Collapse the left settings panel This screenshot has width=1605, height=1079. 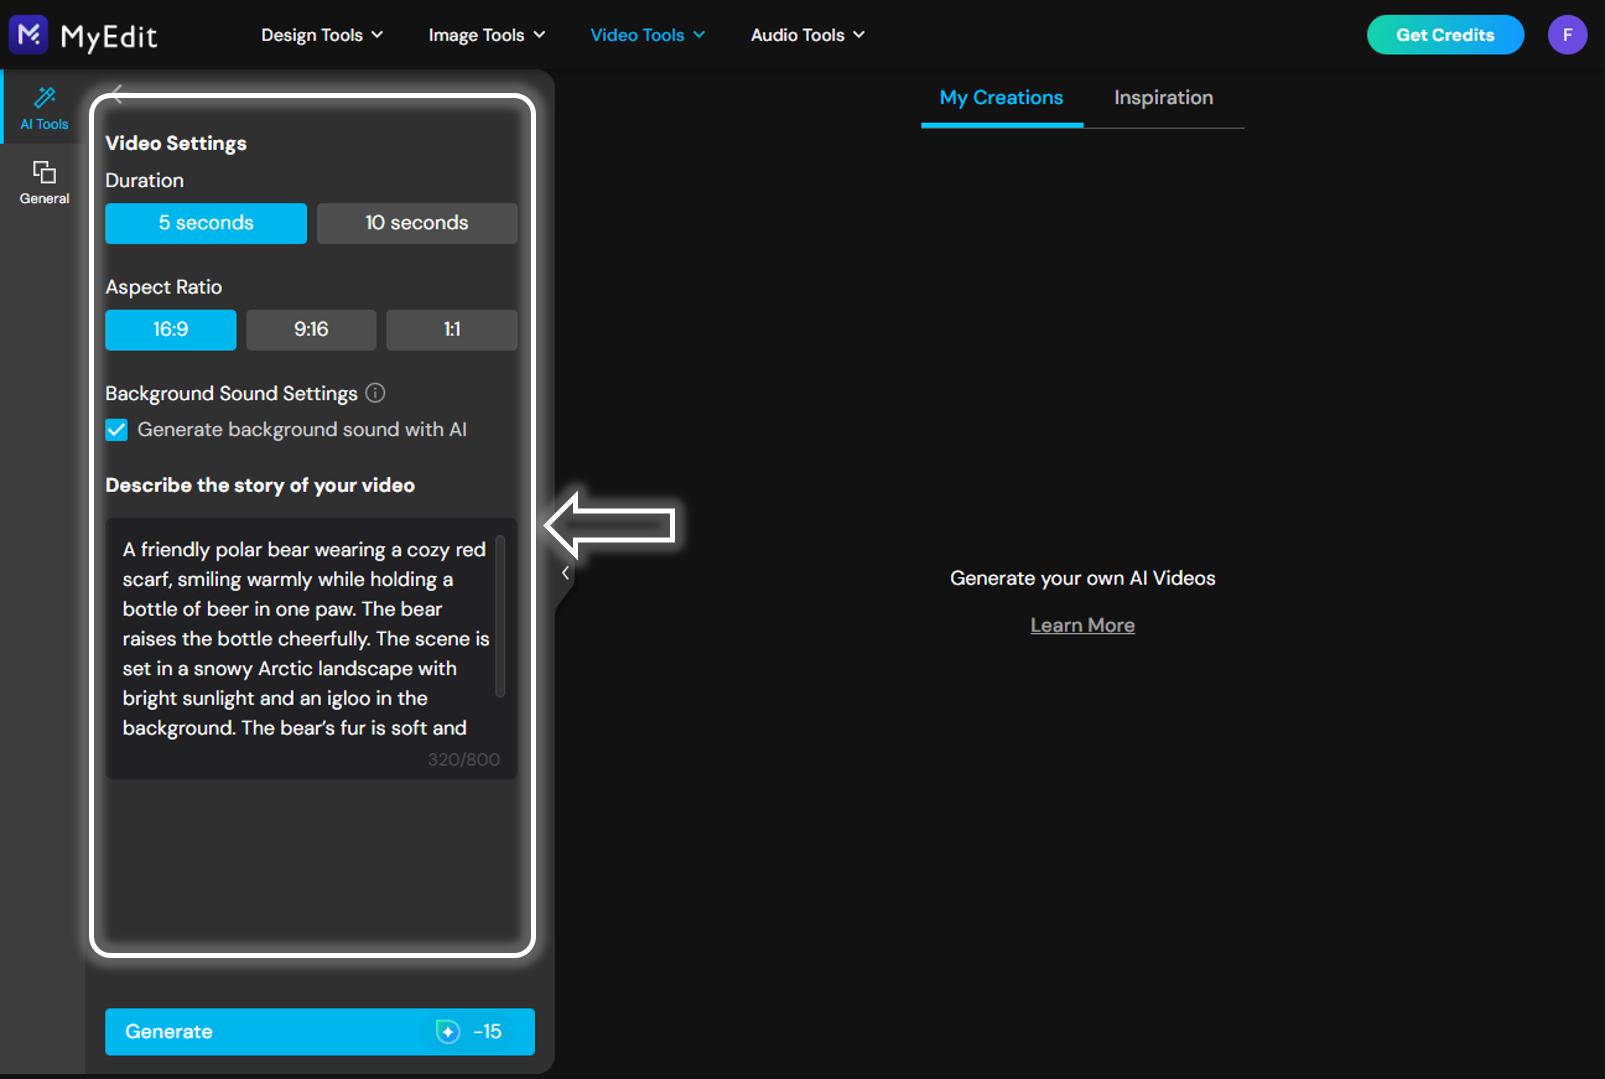(565, 573)
